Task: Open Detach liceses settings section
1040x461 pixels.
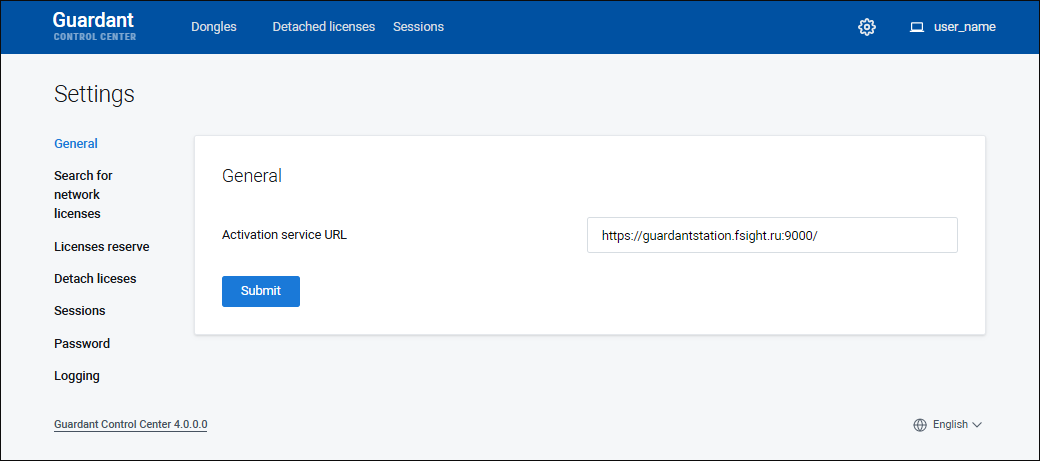Action: [95, 279]
